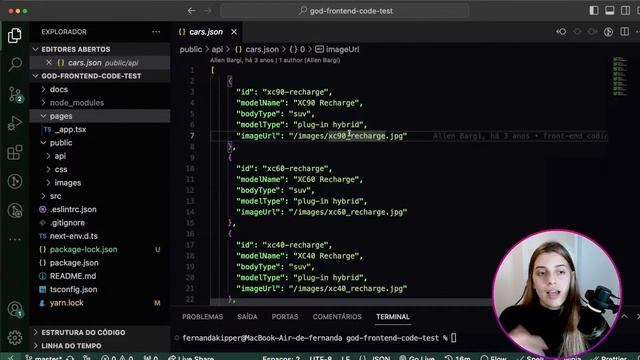
Task: Switch to the Terminal panel tab
Action: (x=393, y=317)
